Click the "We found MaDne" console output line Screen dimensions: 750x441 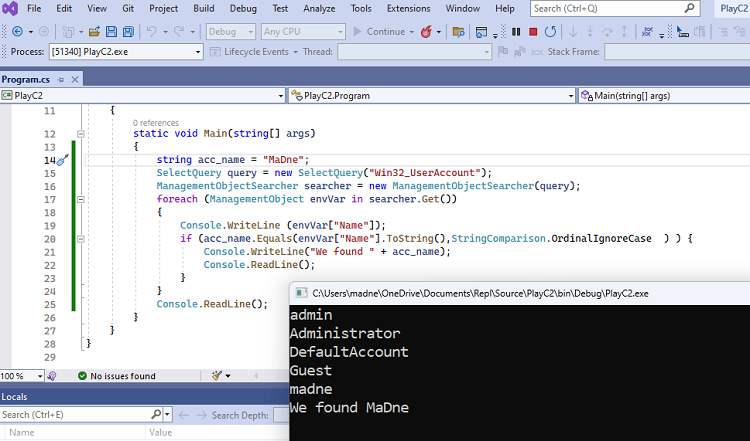click(349, 408)
